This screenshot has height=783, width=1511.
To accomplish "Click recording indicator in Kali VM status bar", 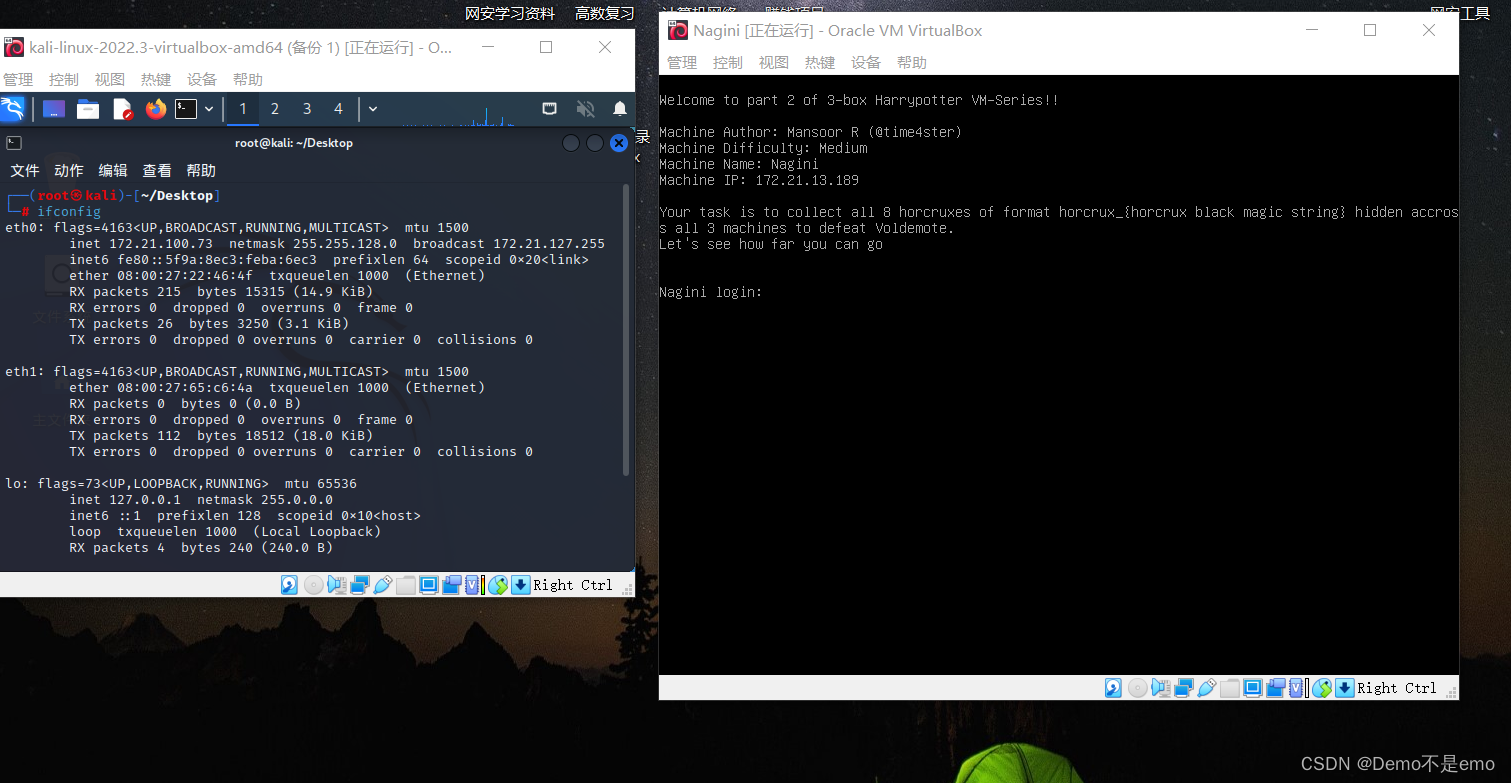I will click(452, 585).
